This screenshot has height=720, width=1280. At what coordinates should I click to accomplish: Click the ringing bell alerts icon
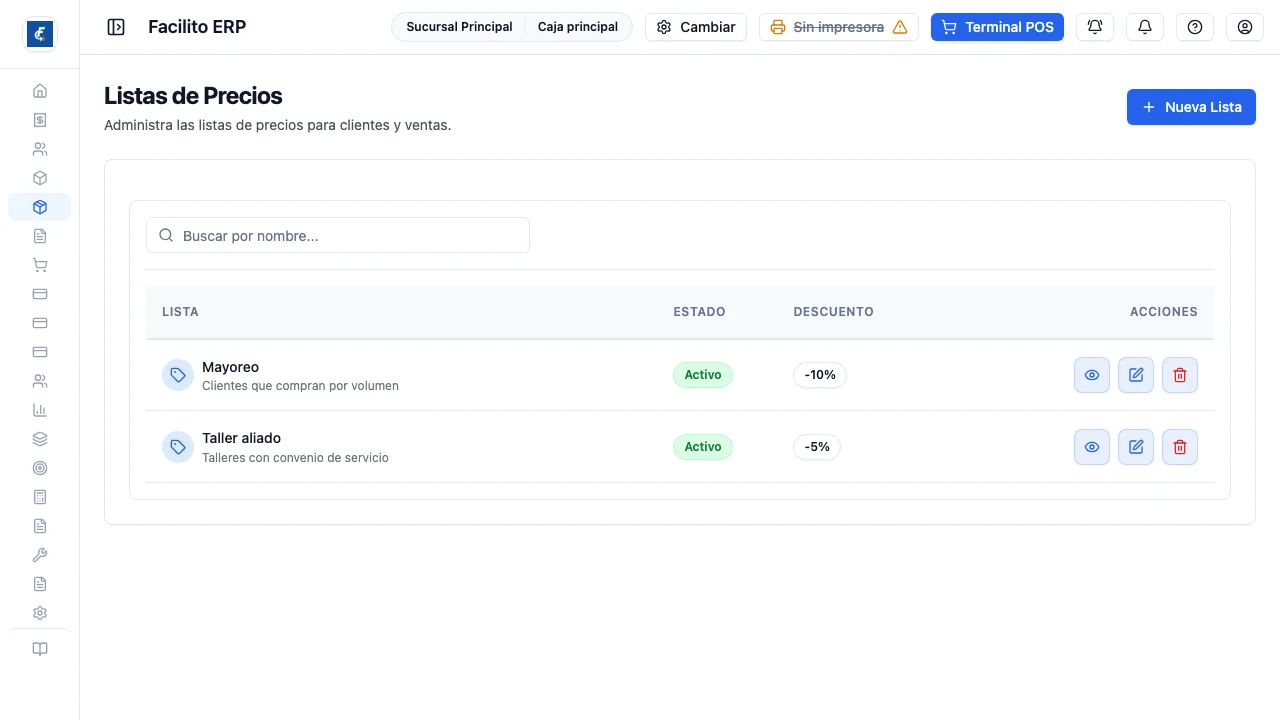[x=1095, y=27]
